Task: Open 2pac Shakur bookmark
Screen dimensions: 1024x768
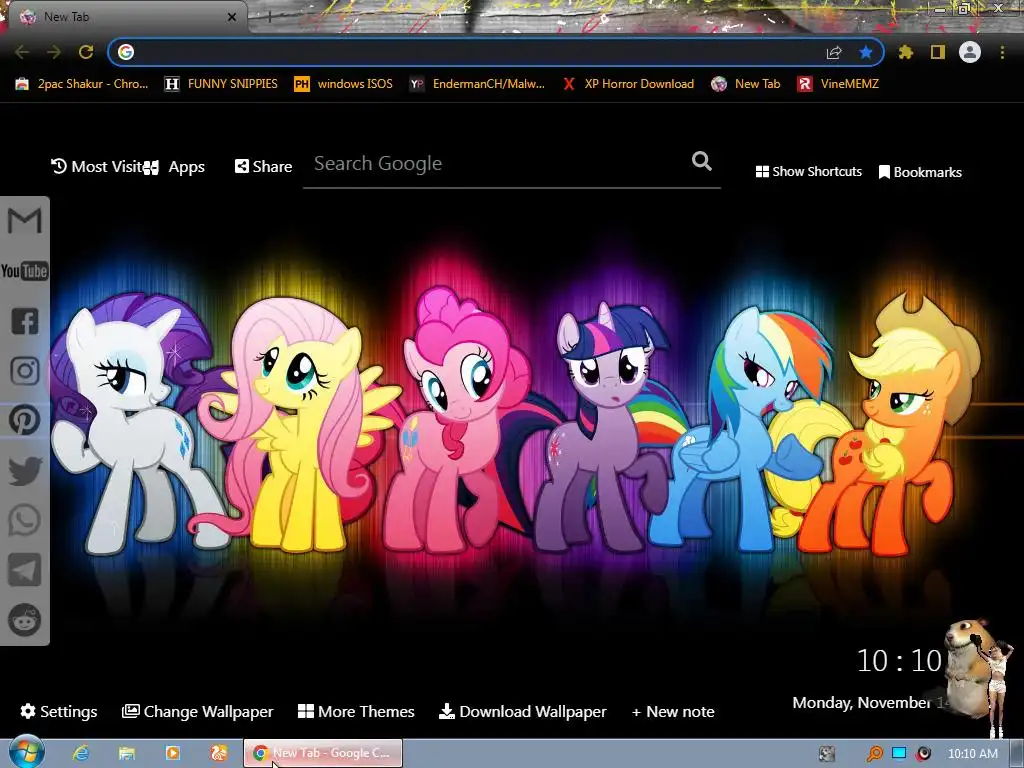Action: [x=82, y=84]
